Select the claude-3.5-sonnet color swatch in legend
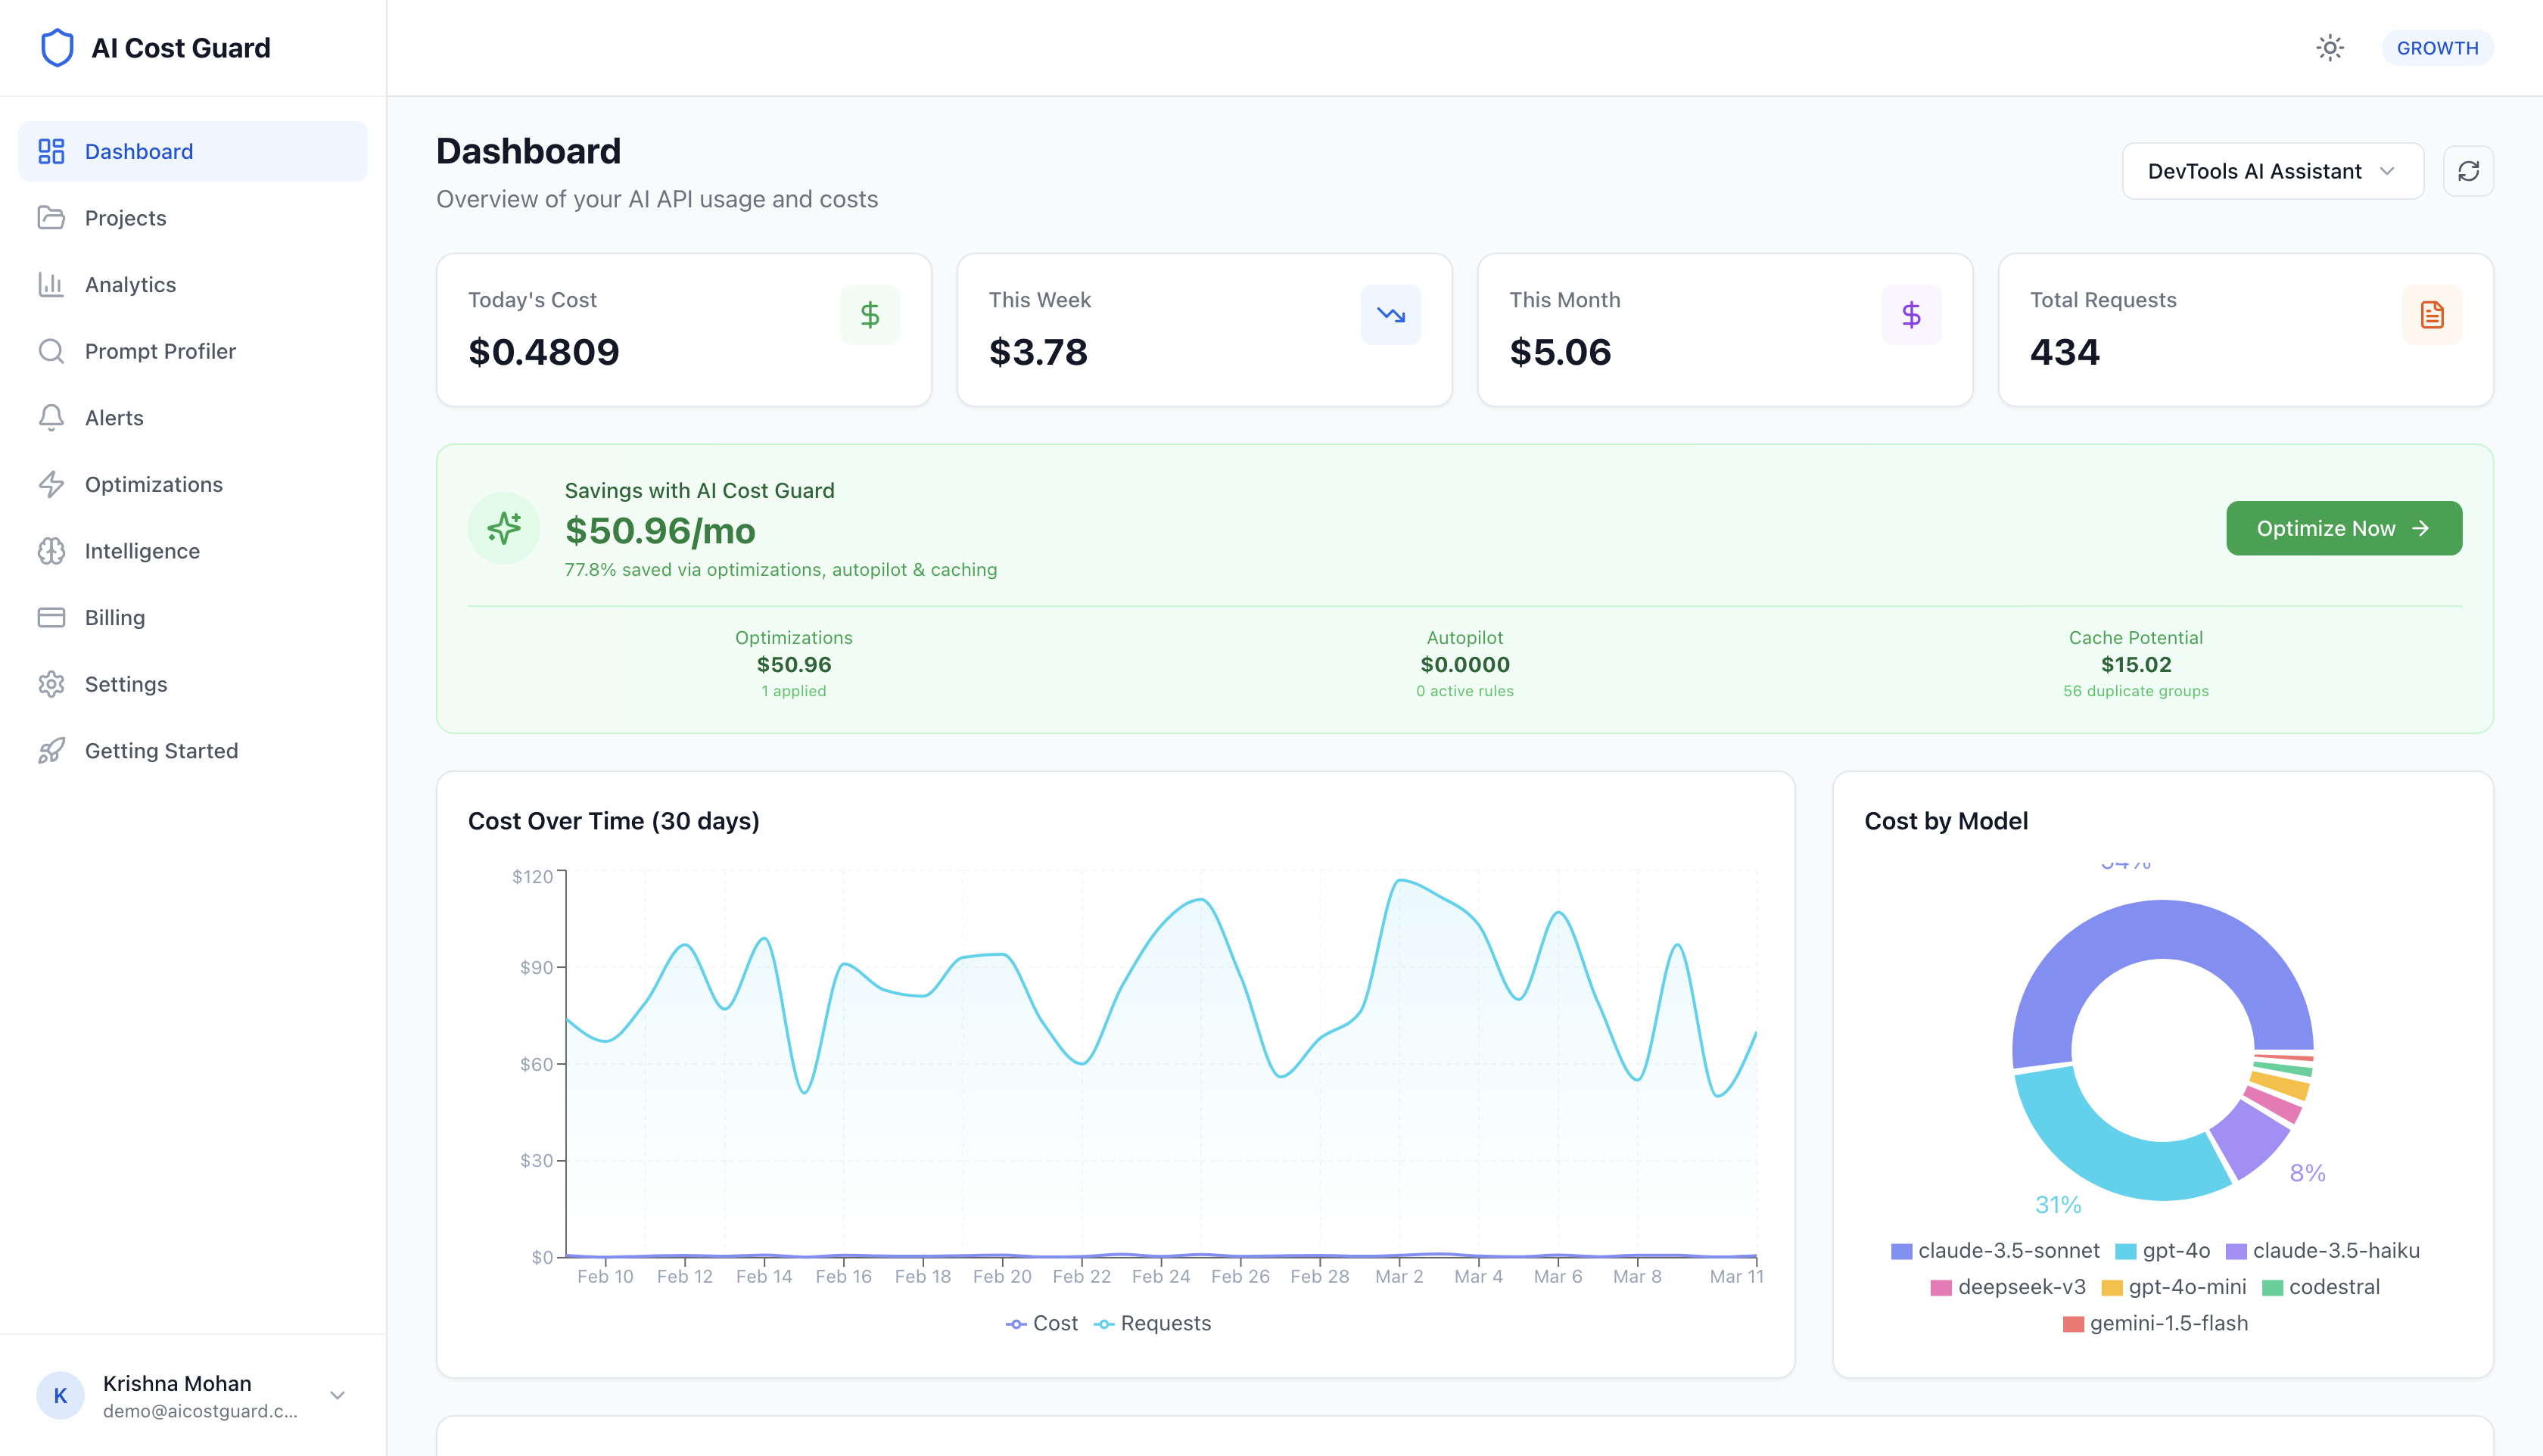Viewport: 2543px width, 1456px height. 1901,1250
